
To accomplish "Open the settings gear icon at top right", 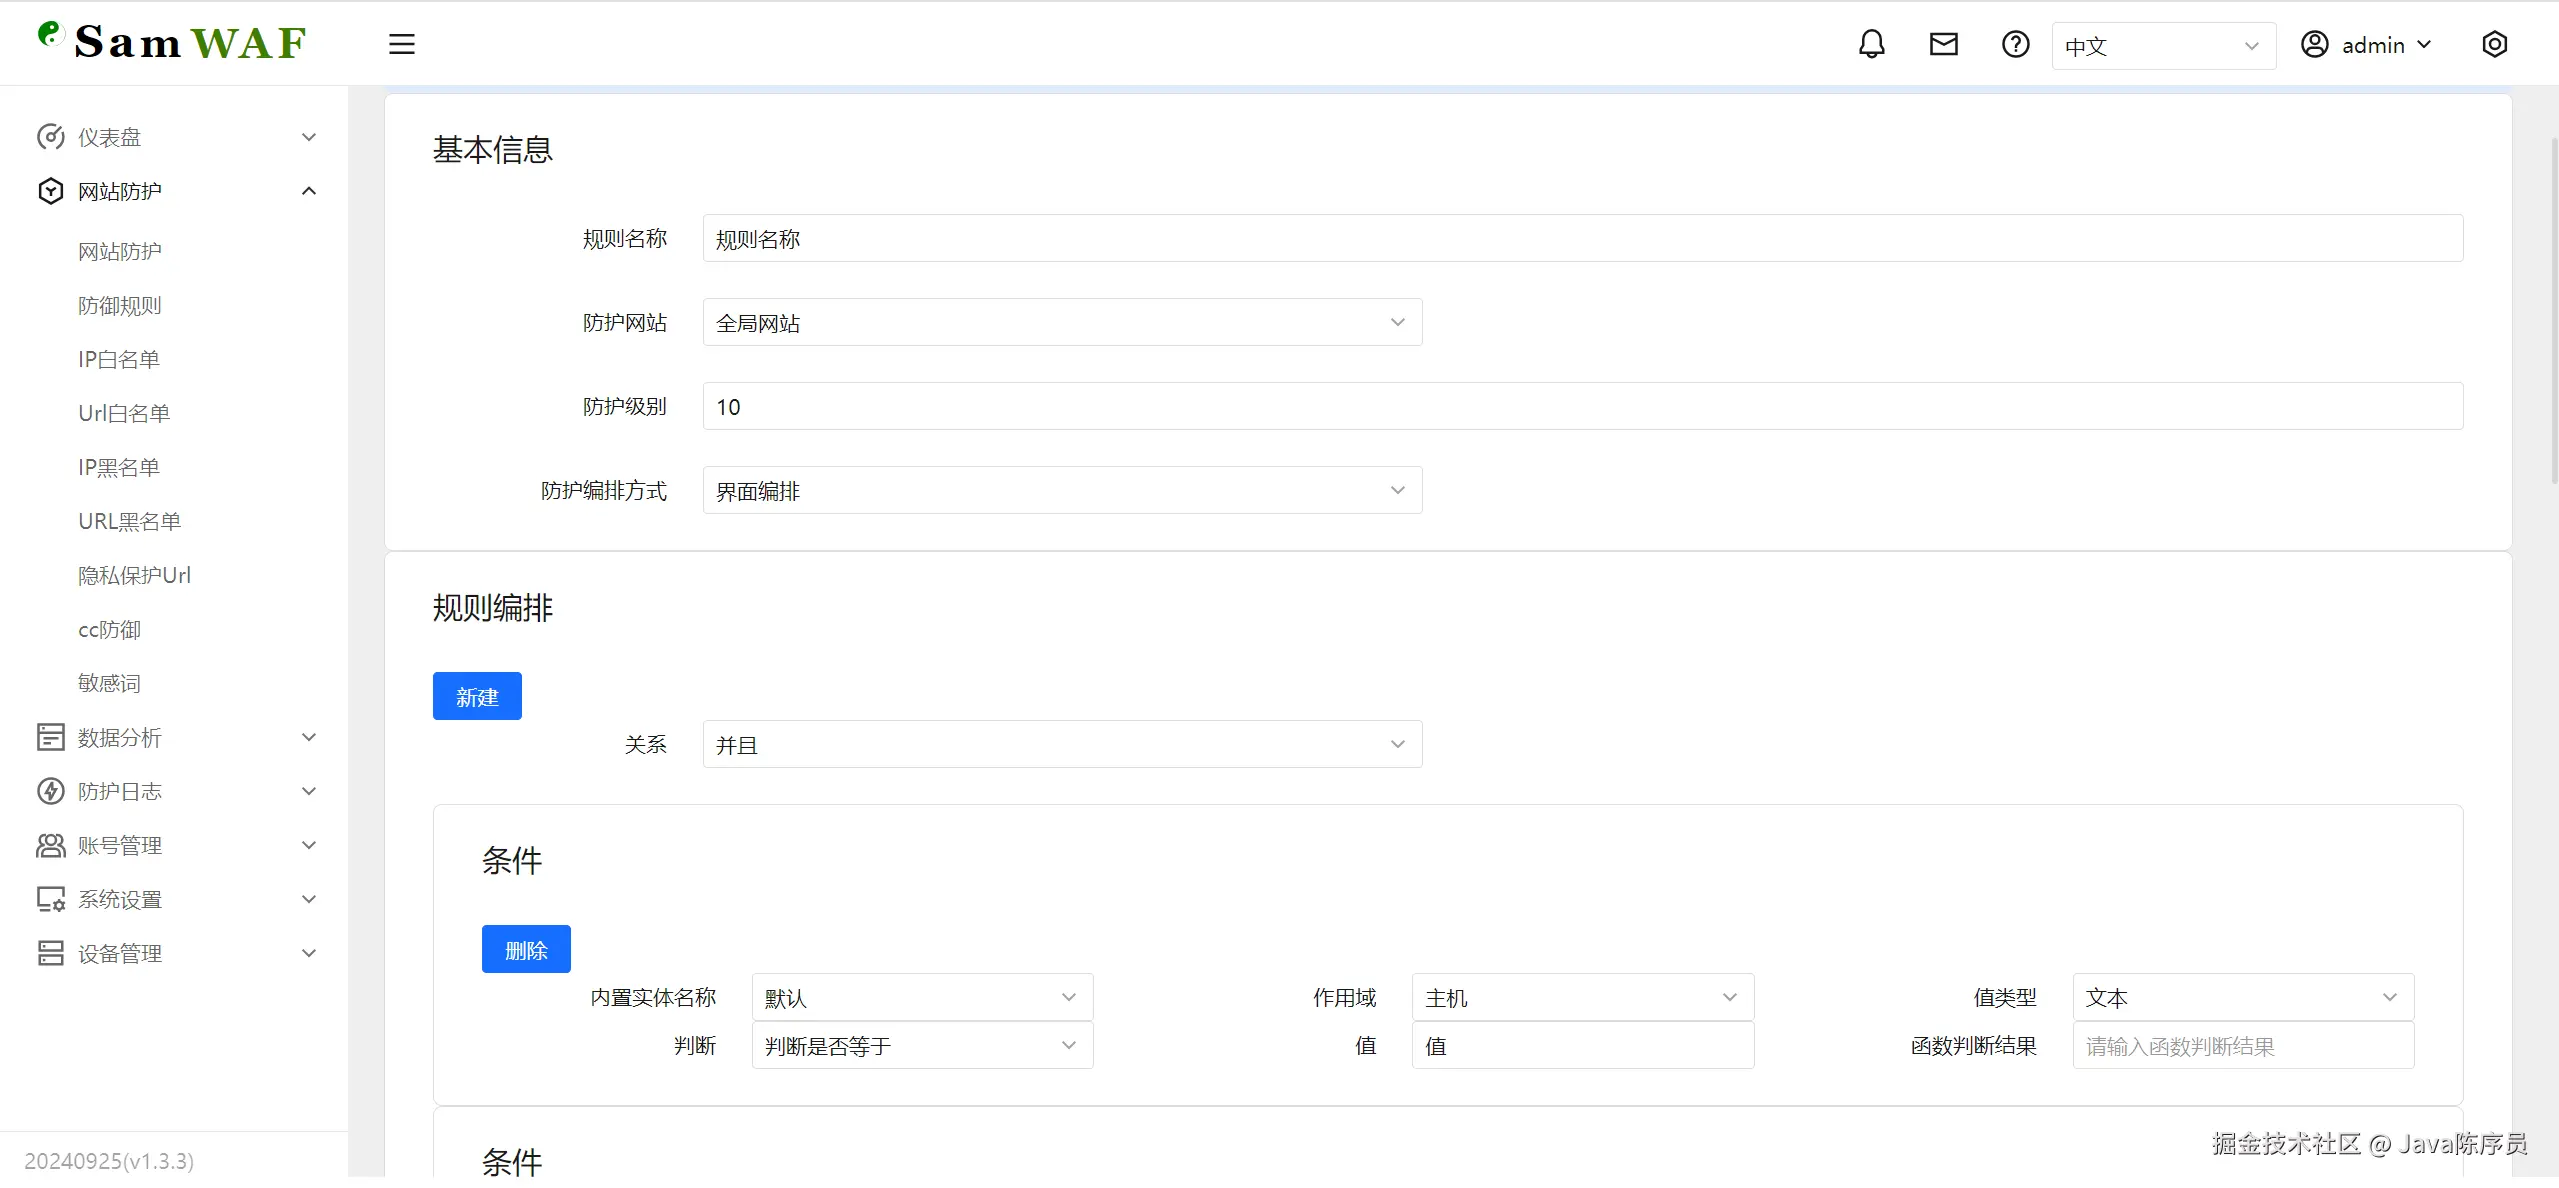I will click(x=2494, y=44).
